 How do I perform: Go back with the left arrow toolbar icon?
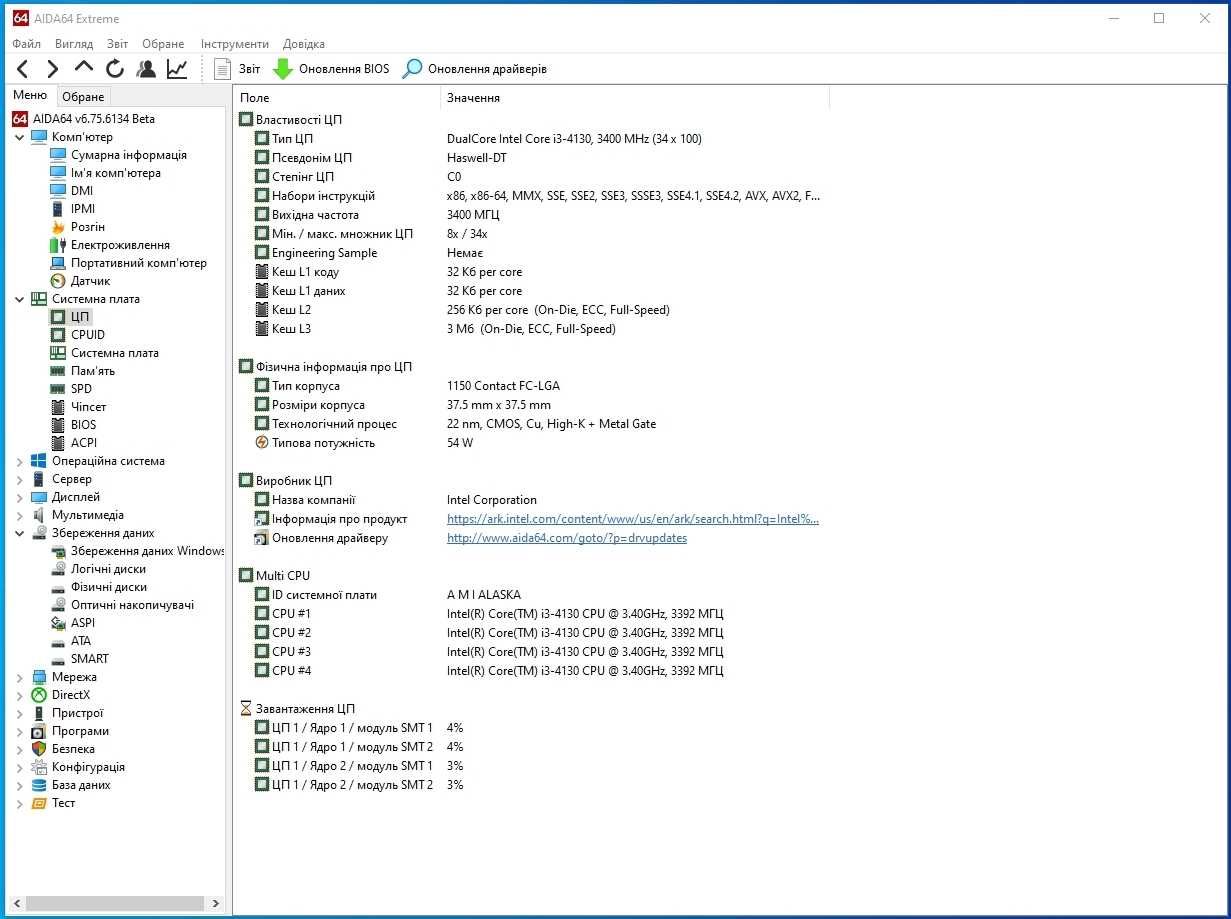(x=23, y=69)
